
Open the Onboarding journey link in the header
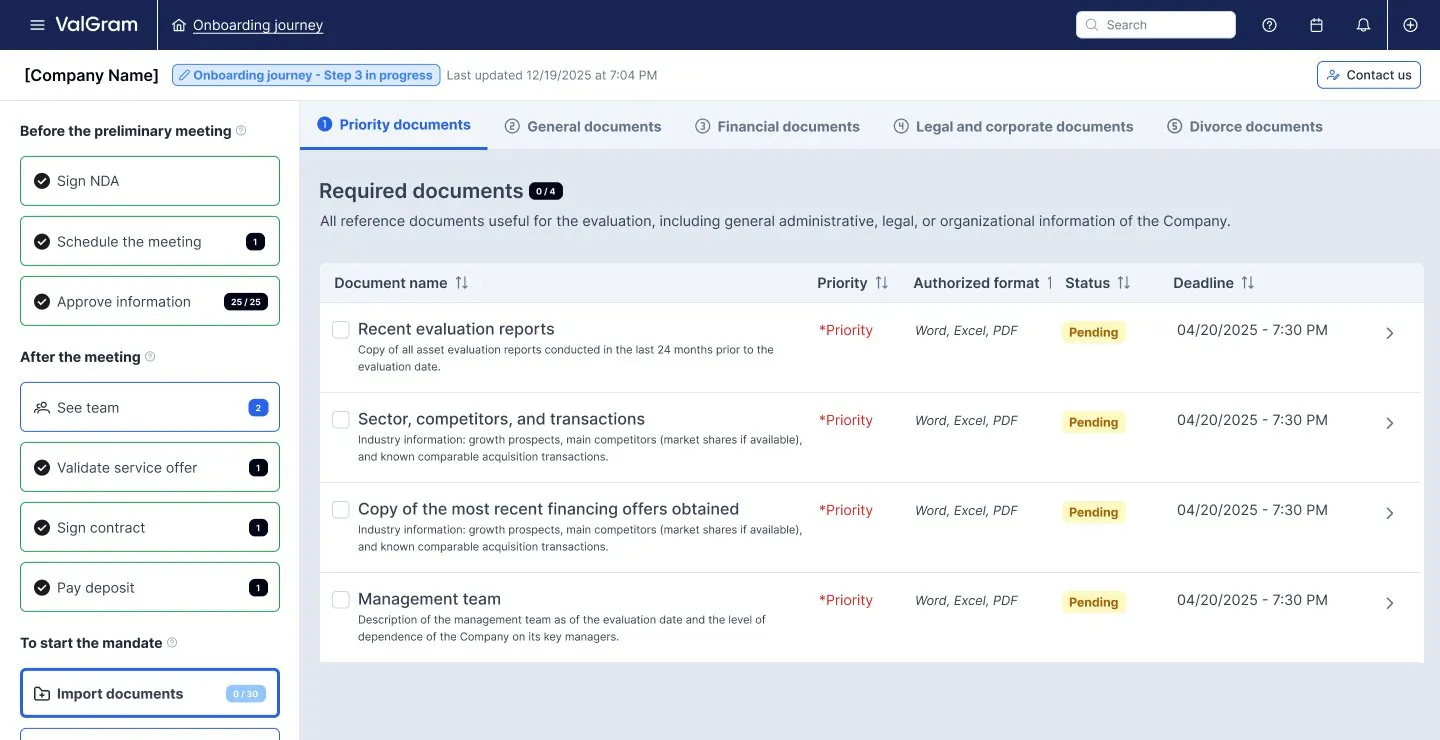(x=258, y=25)
